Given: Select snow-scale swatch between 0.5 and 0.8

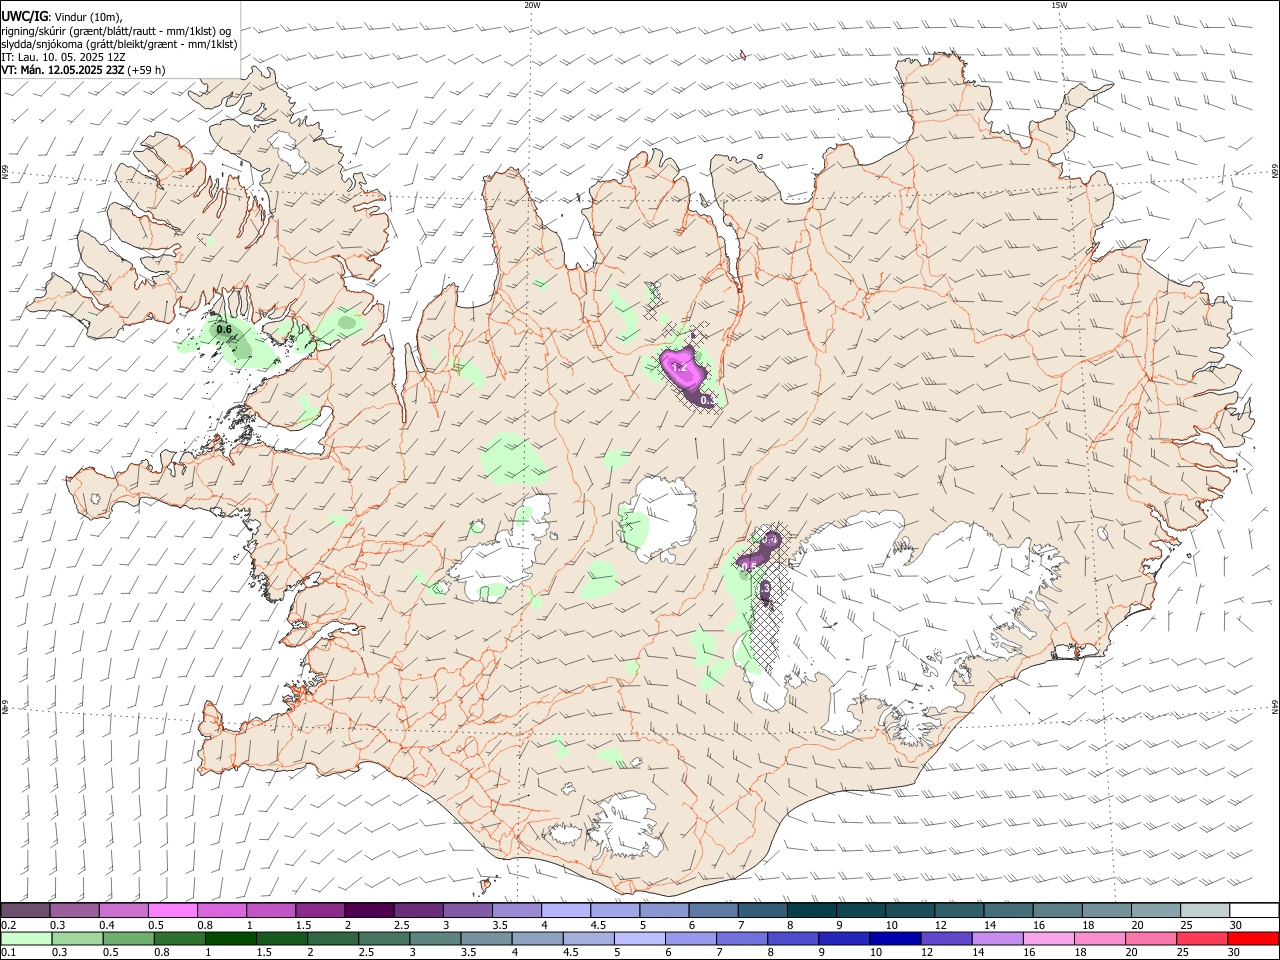Looking at the screenshot, I should coord(172,911).
